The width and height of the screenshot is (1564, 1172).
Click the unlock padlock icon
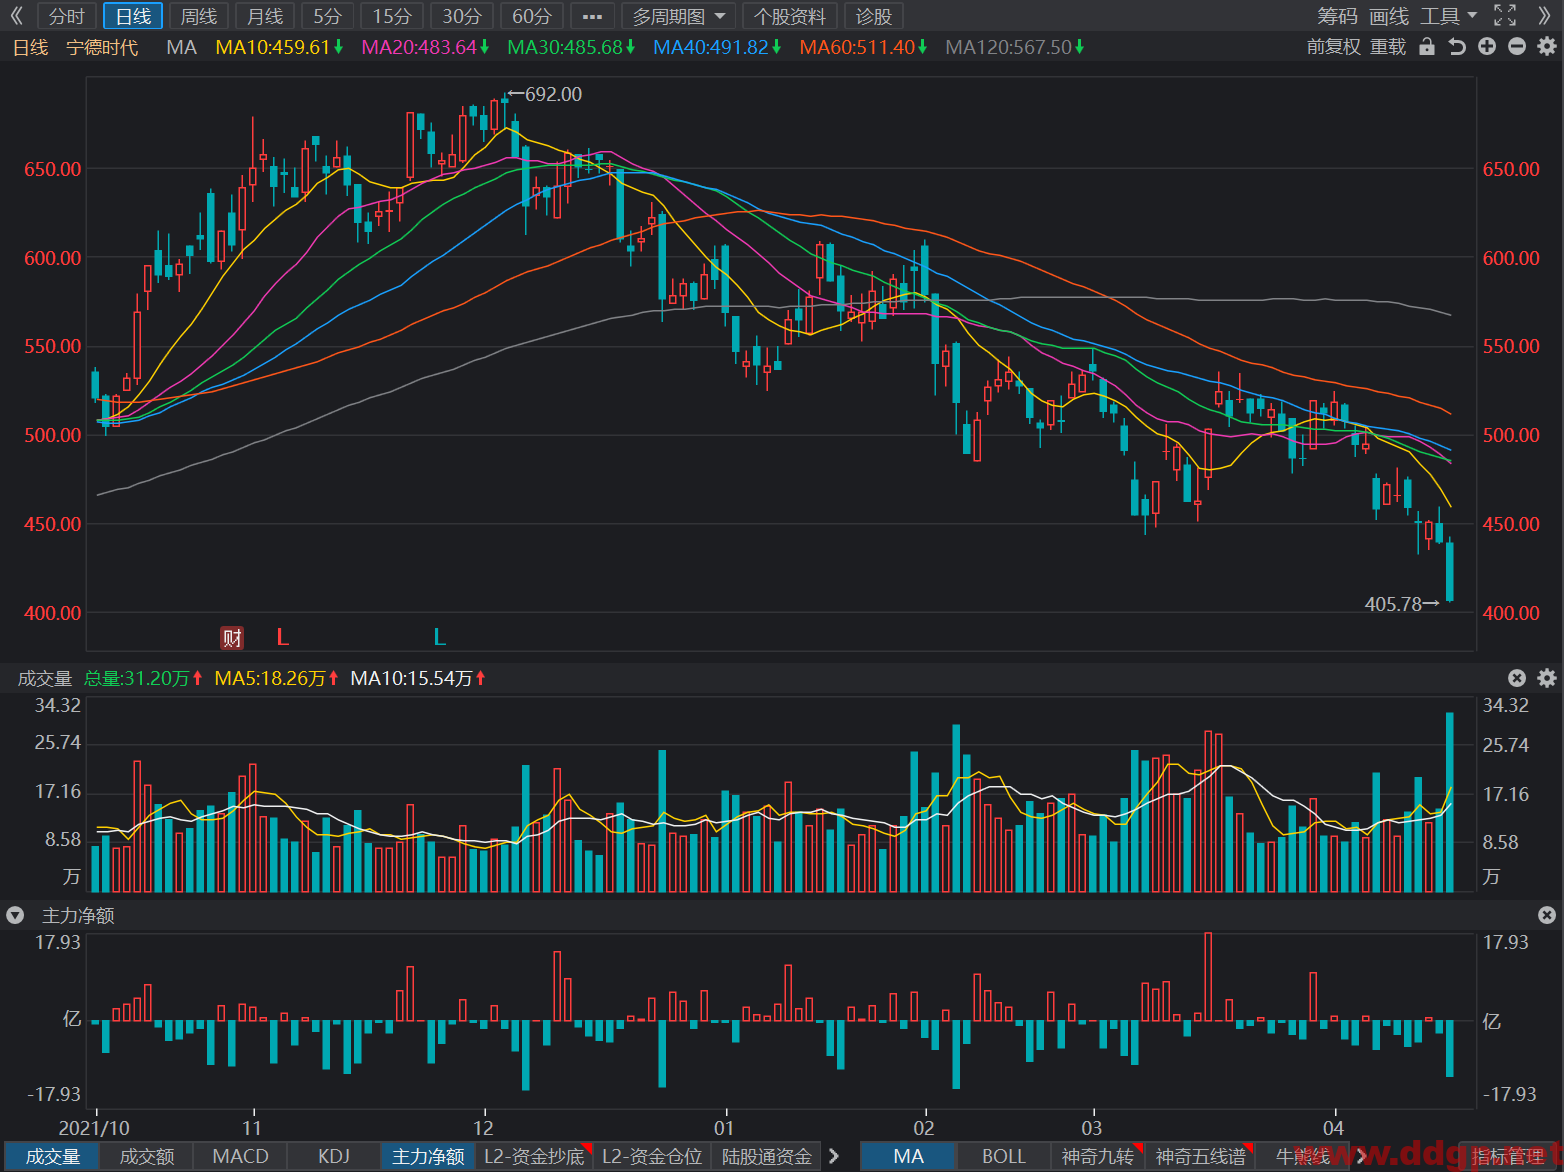pos(1427,47)
